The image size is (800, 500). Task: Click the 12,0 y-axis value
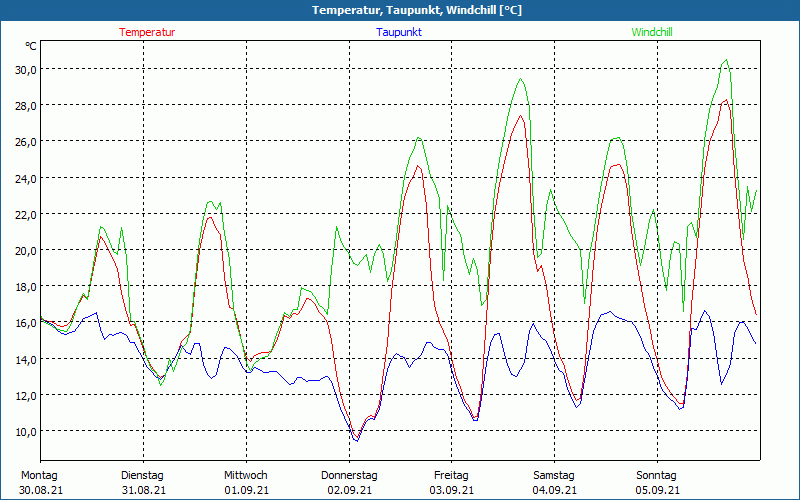click(25, 395)
